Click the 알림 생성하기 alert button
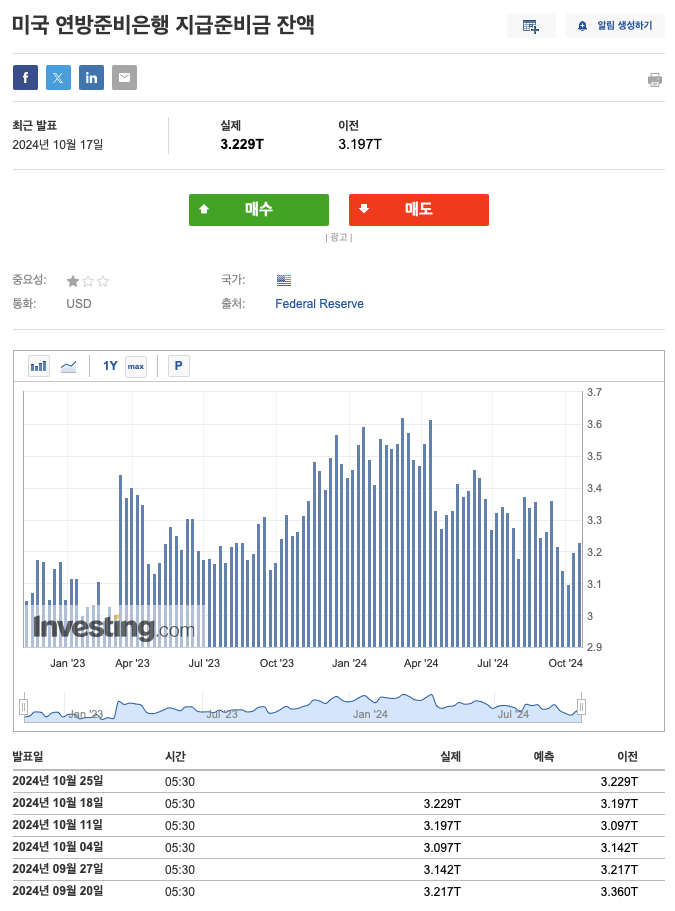The width and height of the screenshot is (675, 911). pyautogui.click(x=615, y=26)
